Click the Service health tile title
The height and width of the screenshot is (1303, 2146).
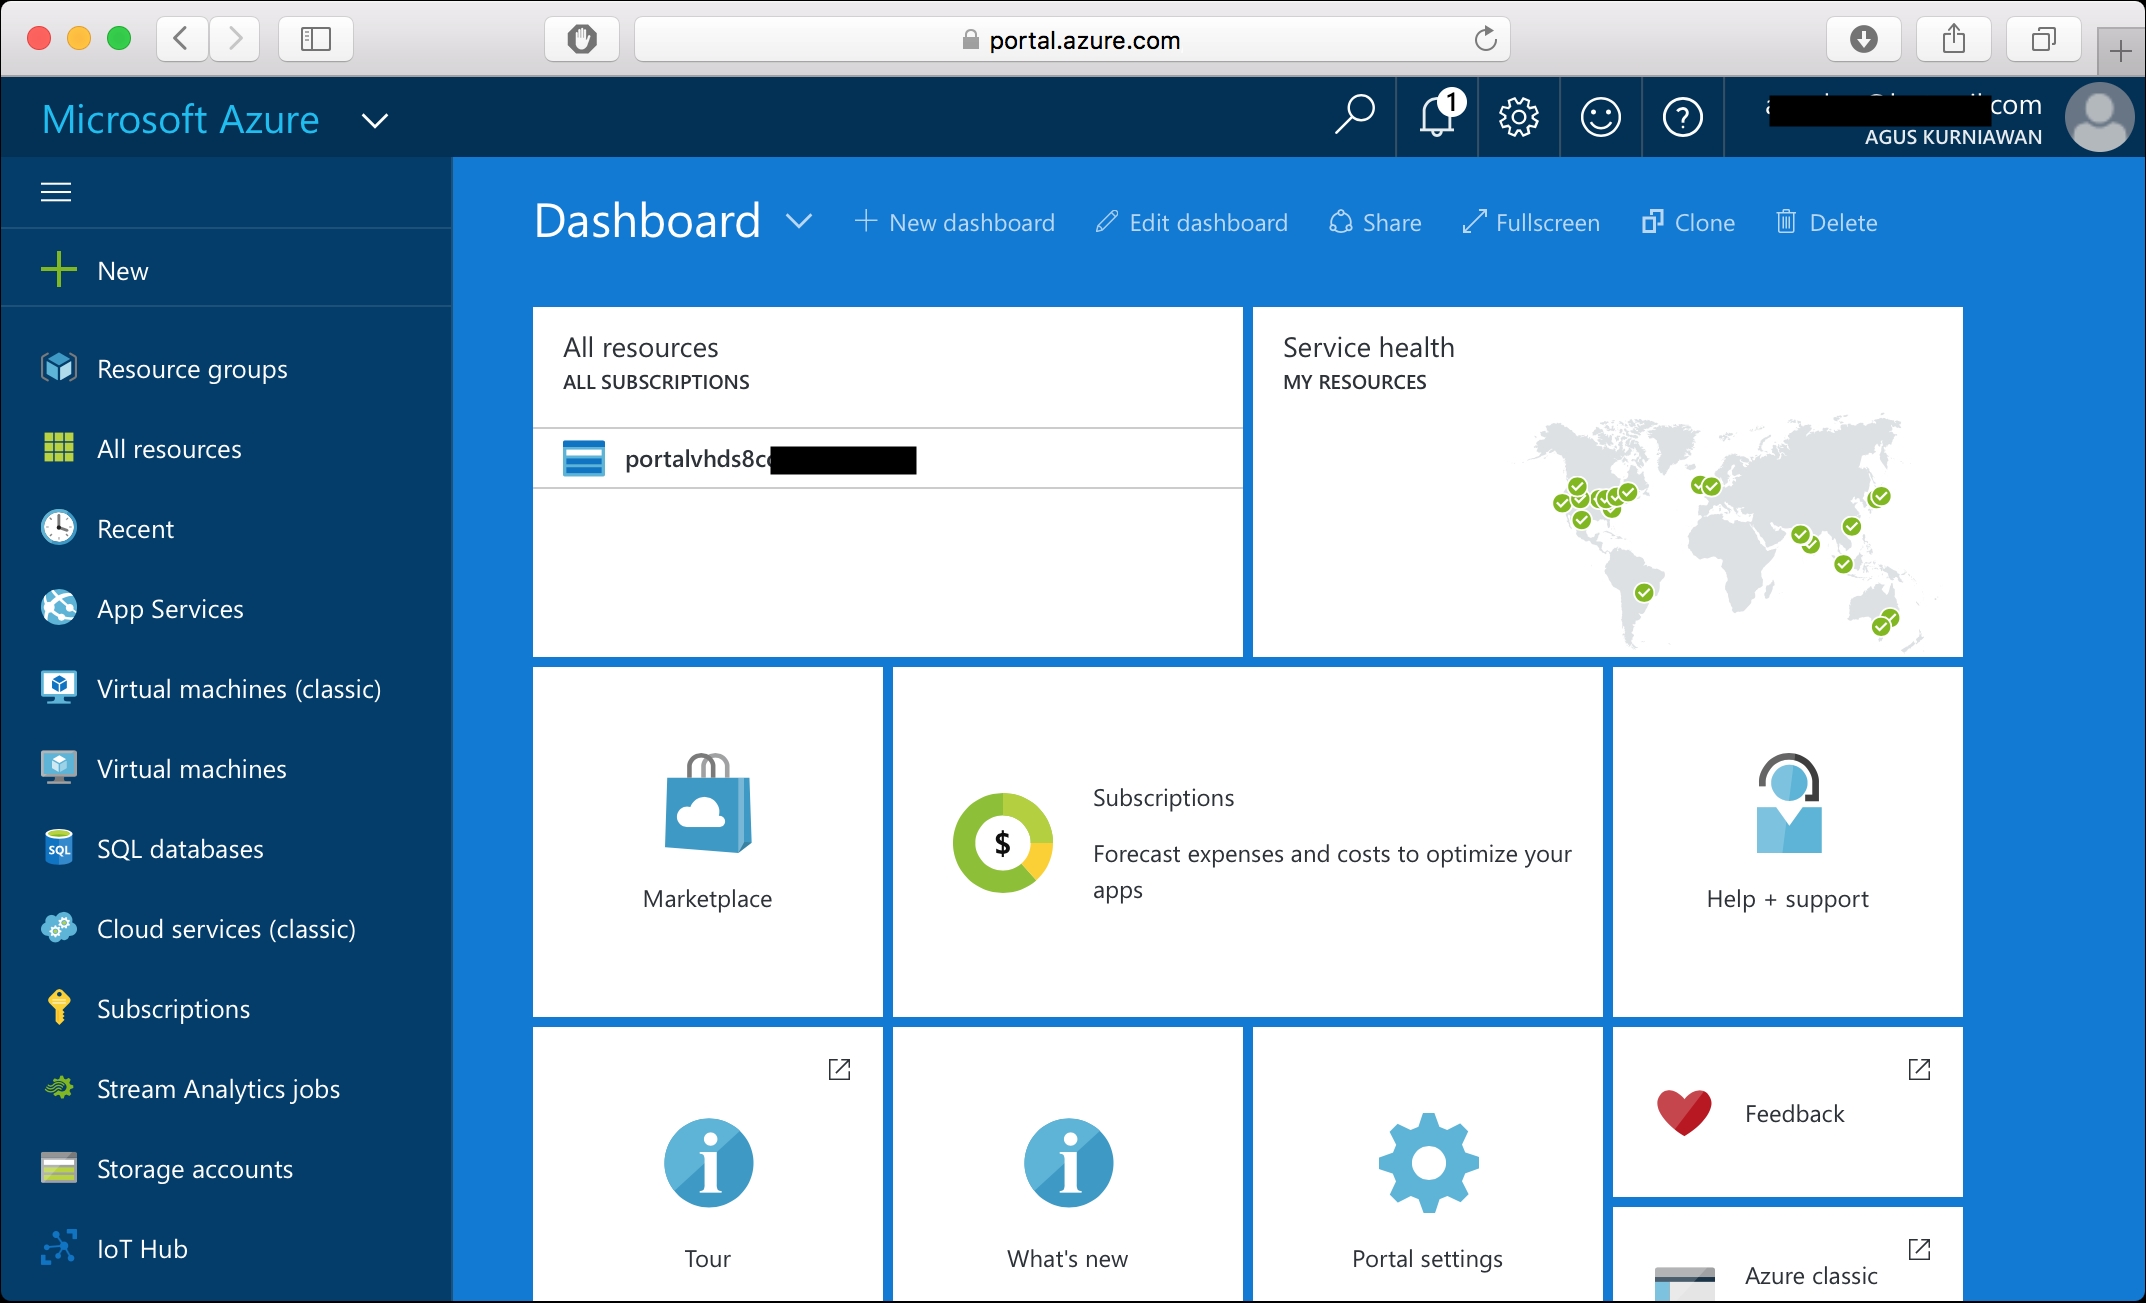tap(1368, 347)
